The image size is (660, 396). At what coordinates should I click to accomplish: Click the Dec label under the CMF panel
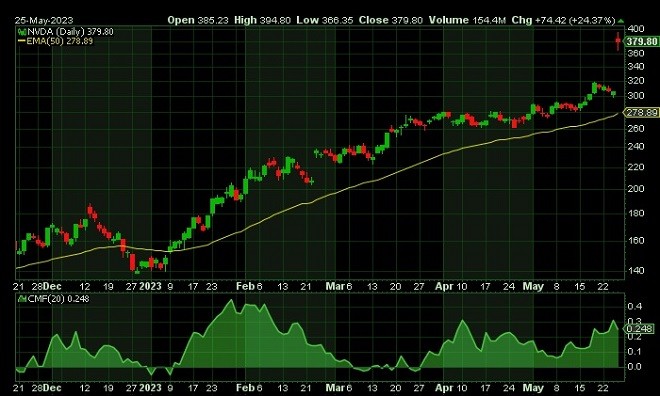pos(52,388)
